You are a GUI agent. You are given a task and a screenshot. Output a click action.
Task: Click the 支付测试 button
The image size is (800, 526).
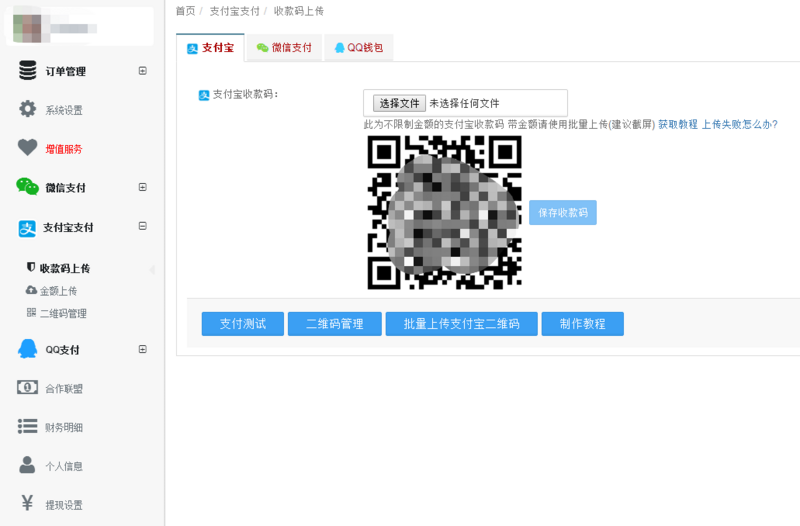[243, 323]
